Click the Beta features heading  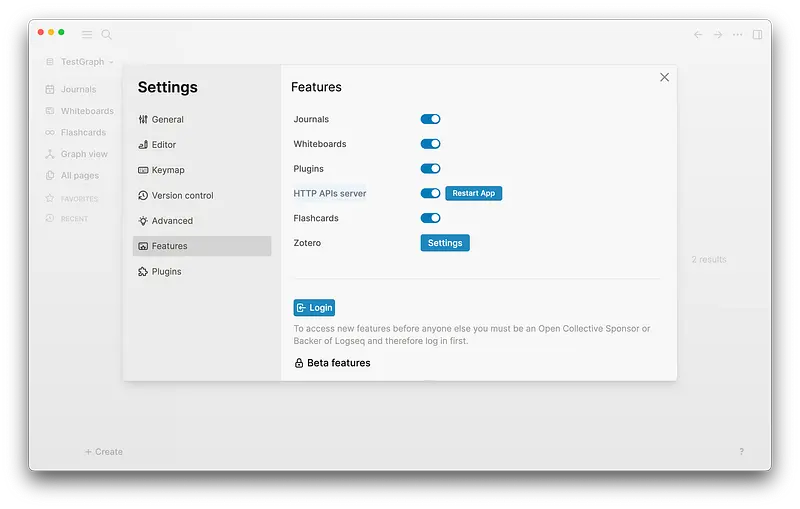point(339,363)
